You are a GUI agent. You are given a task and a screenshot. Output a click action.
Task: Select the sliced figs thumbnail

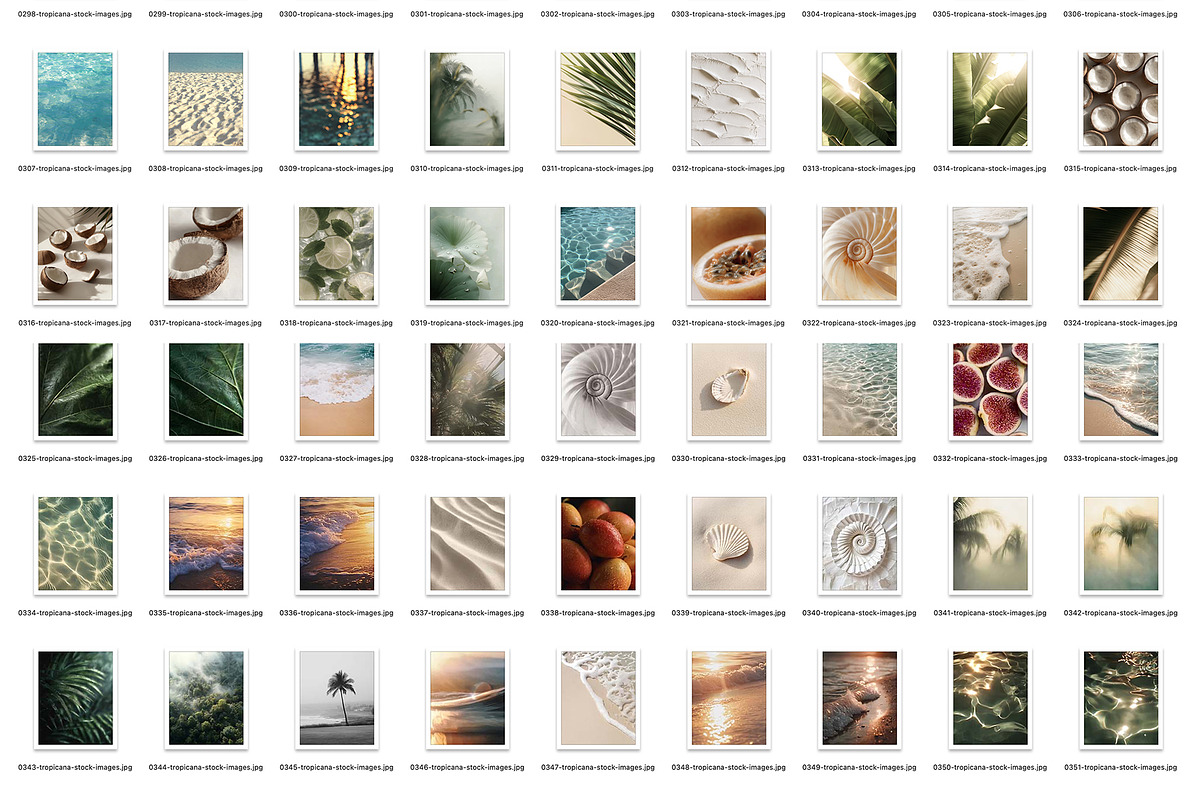click(x=989, y=389)
